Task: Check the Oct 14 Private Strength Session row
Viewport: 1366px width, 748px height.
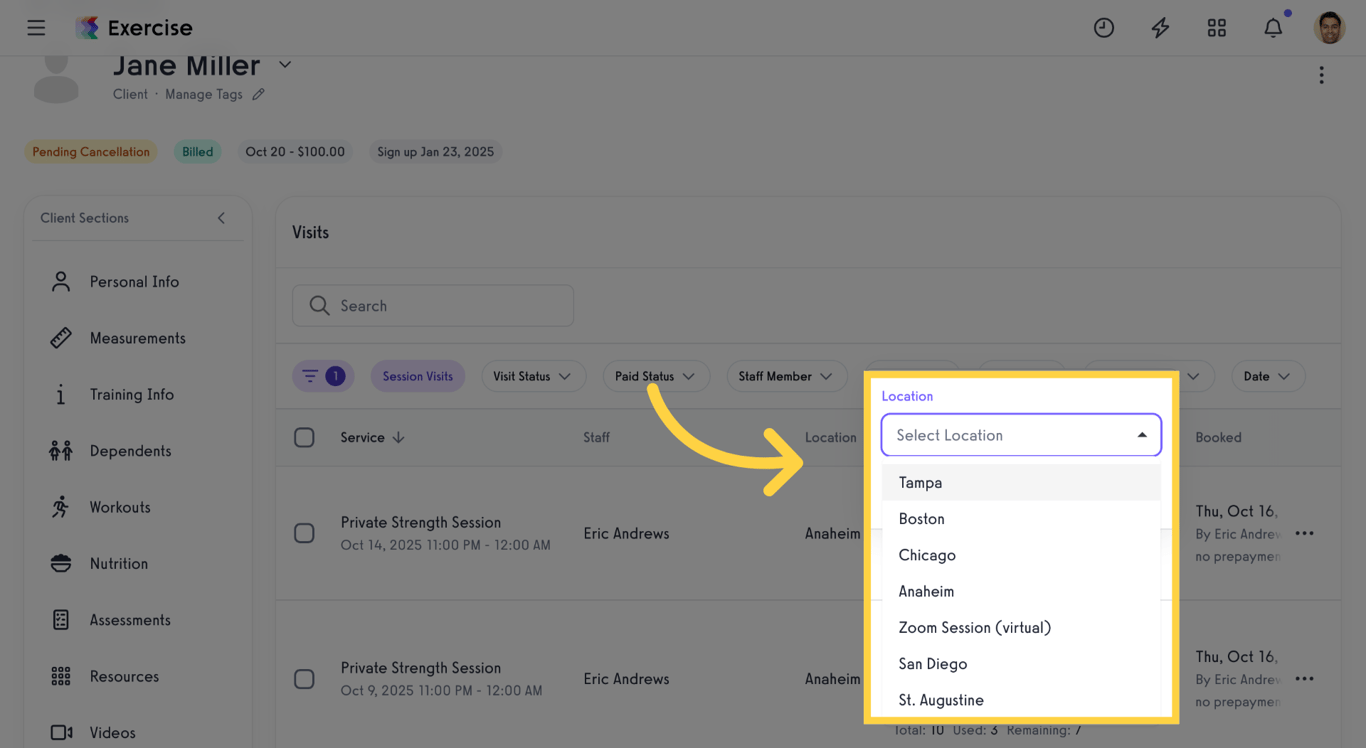Action: 304,533
